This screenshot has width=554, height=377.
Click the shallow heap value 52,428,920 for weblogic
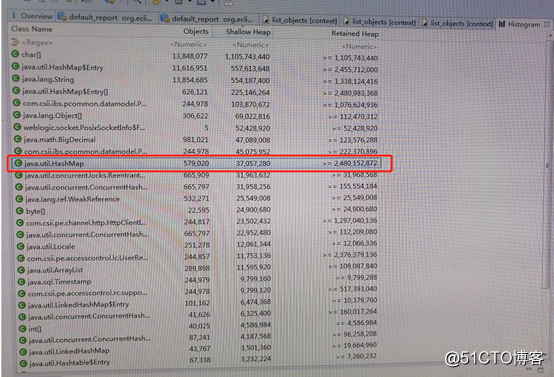(253, 128)
